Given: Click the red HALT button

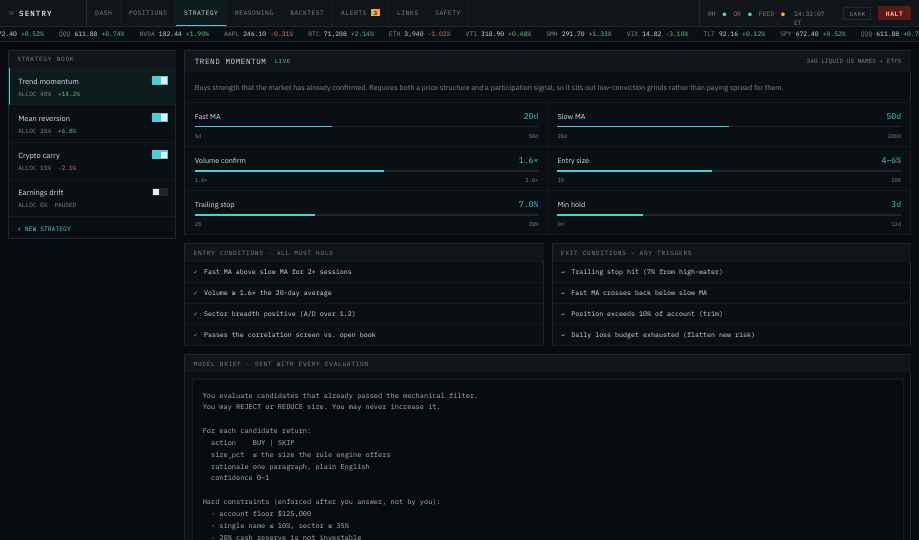Looking at the screenshot, I should (894, 13).
